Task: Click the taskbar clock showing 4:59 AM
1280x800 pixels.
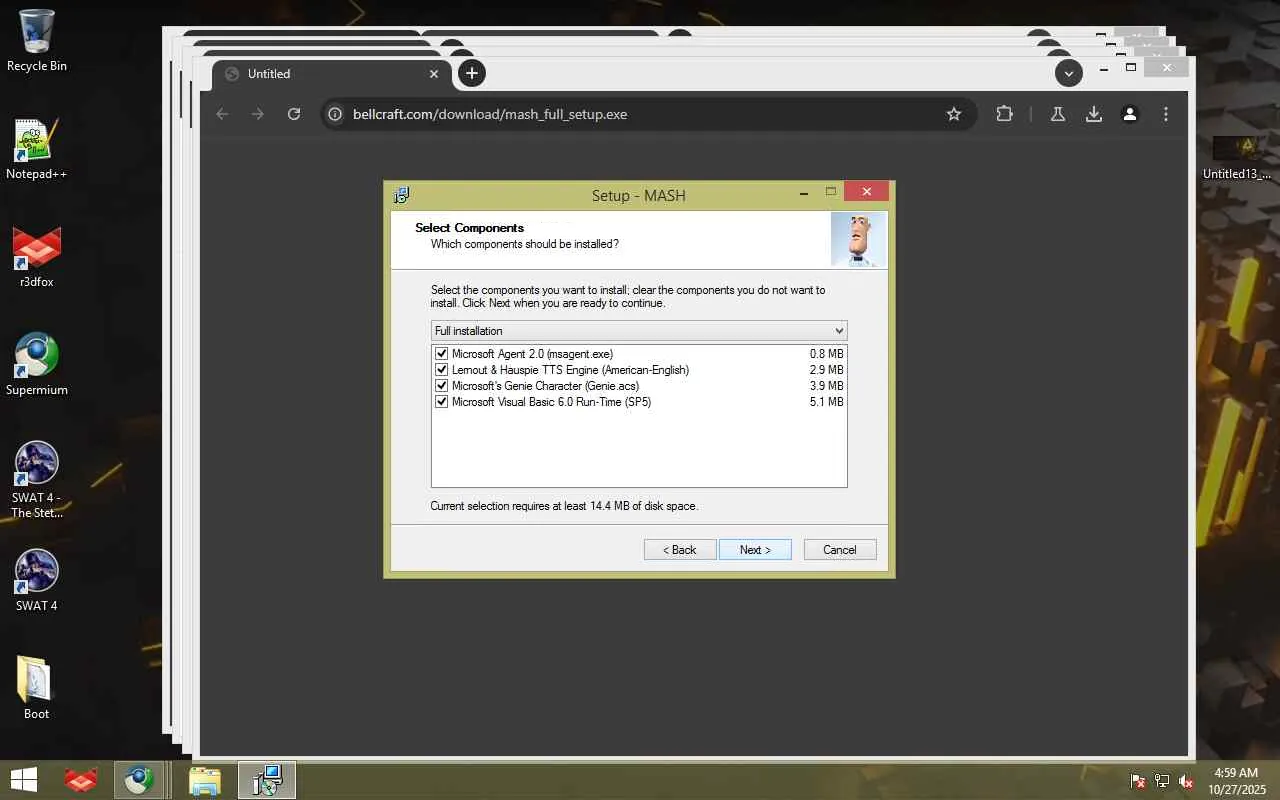Action: (1235, 781)
